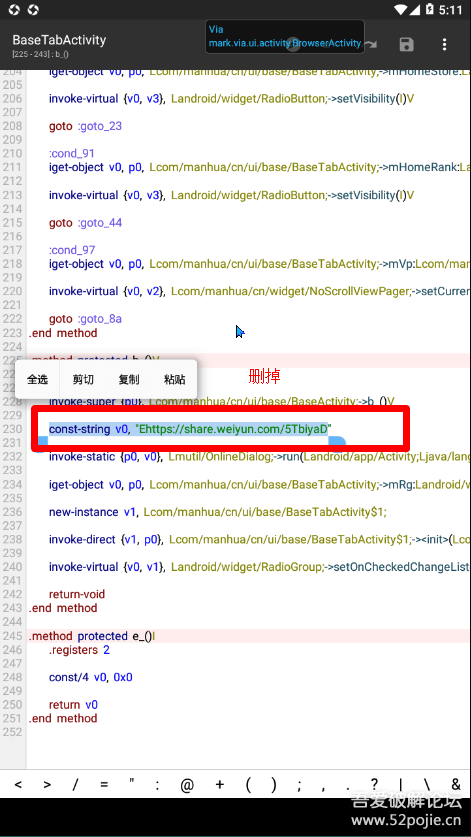Insert the = symbol from the shortcut bar

(104, 784)
